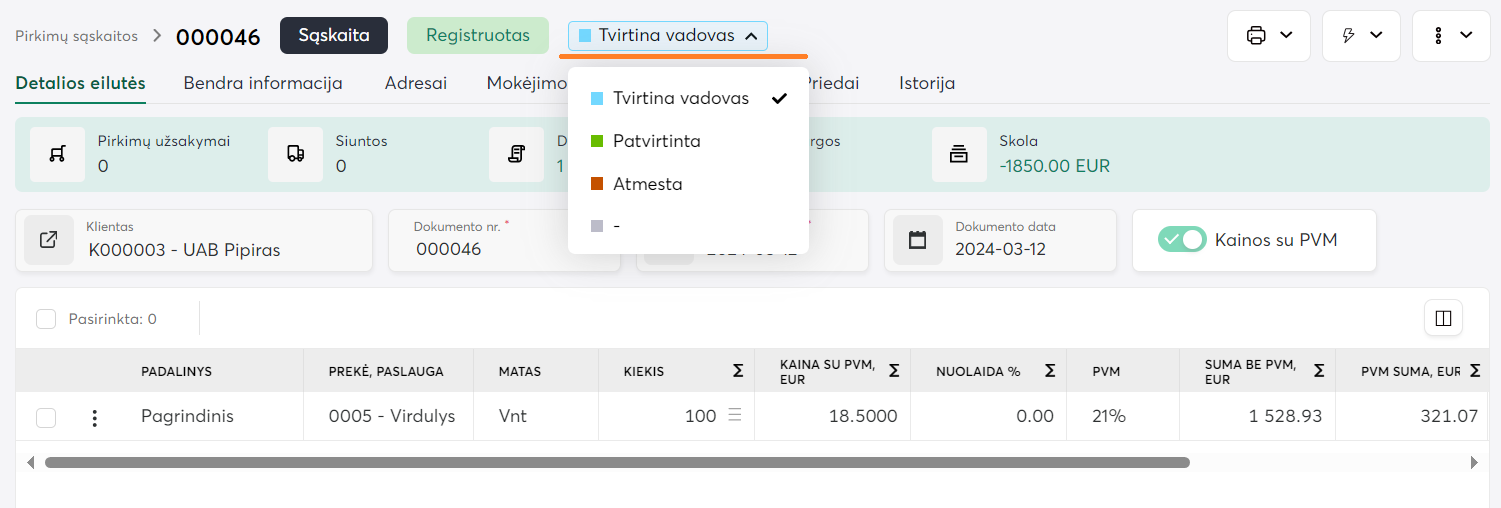Image resolution: width=1501 pixels, height=508 pixels.
Task: Click the Sąskaita button
Action: [333, 35]
